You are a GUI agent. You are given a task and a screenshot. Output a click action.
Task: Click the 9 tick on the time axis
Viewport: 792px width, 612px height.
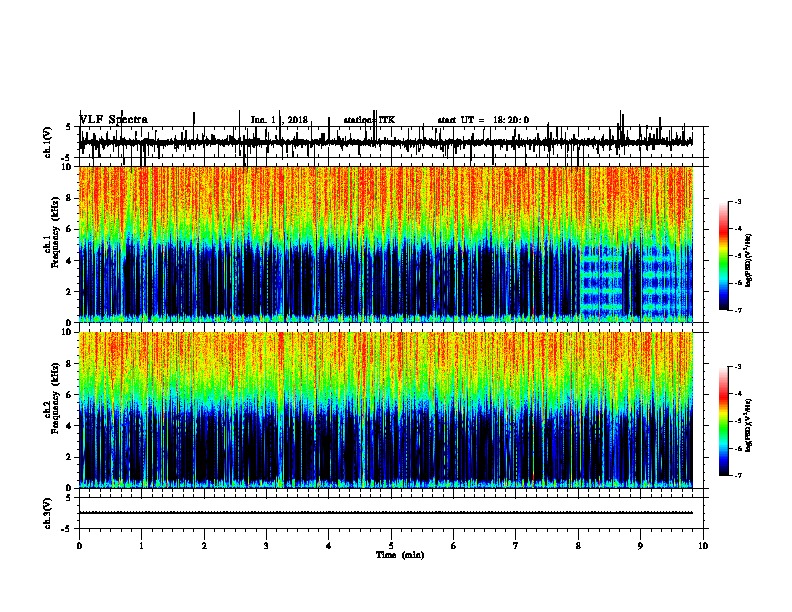click(x=640, y=546)
